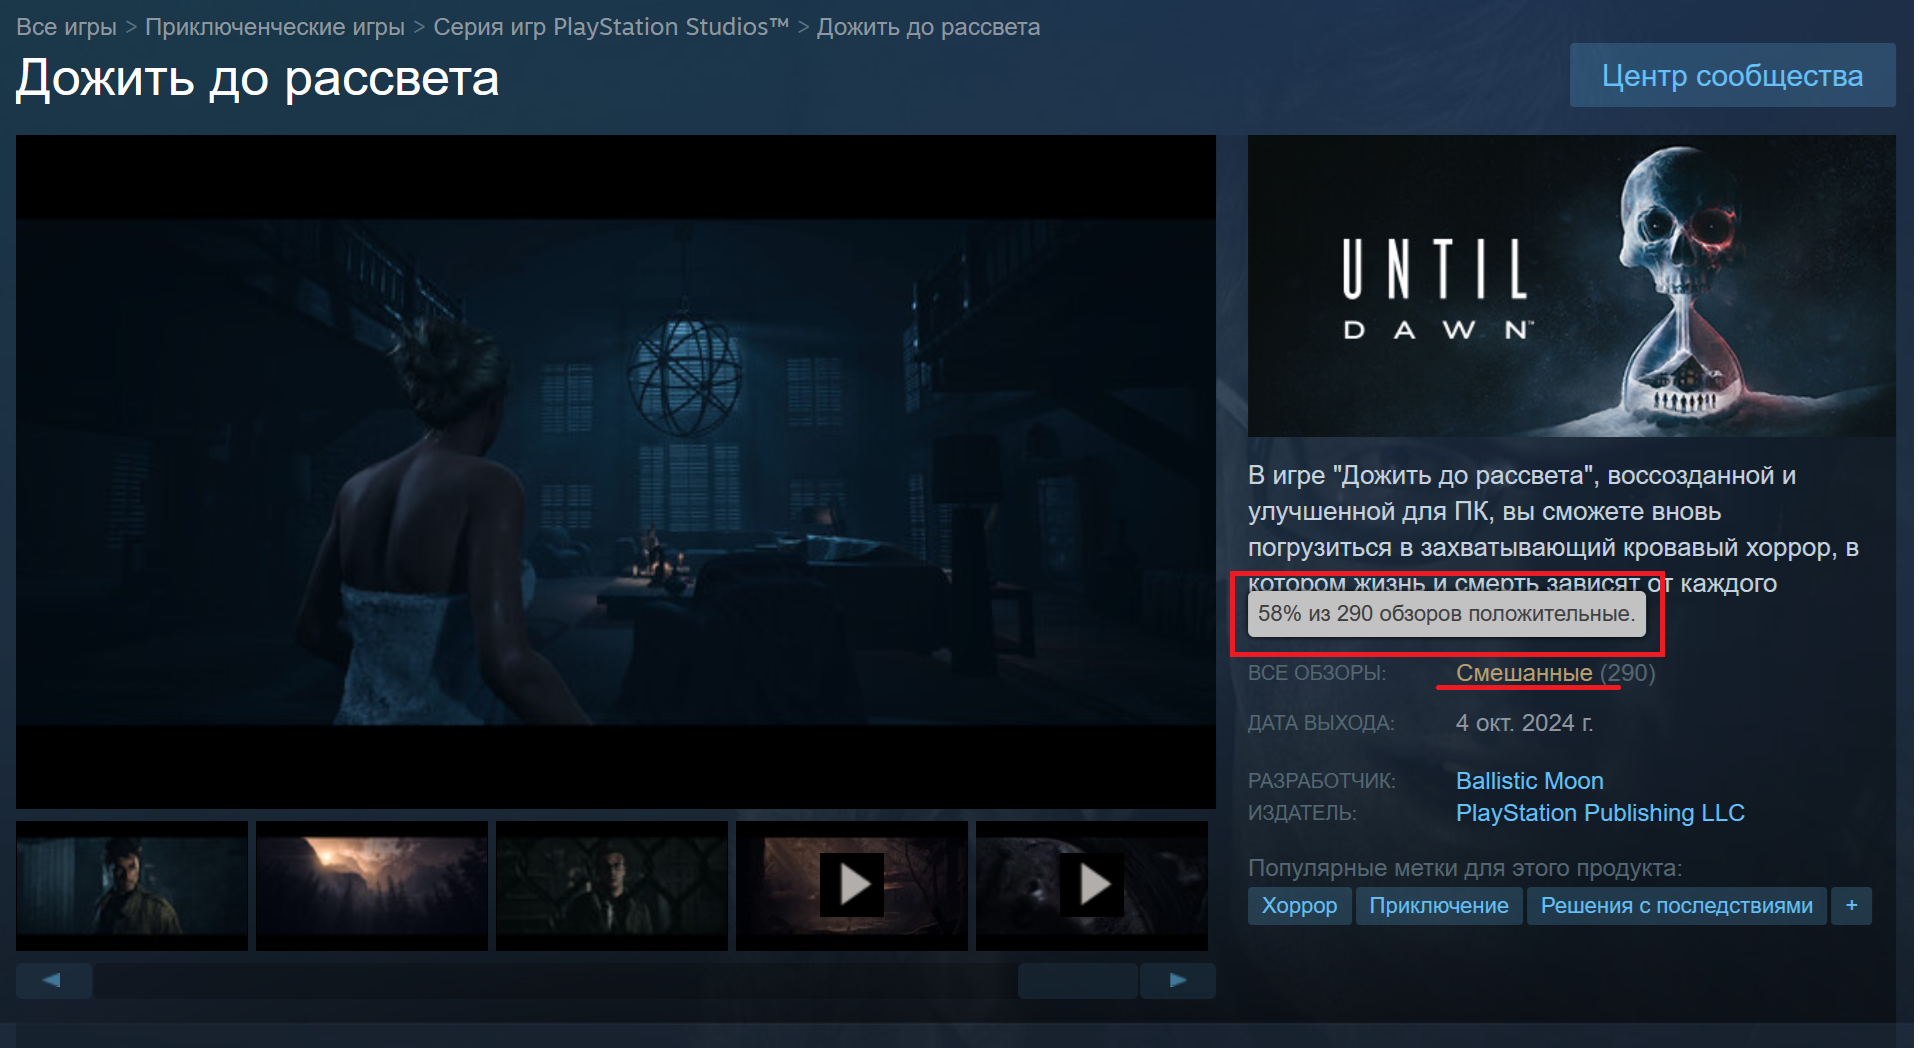Click the '+' add tag button
1920x1048 pixels.
(1851, 906)
